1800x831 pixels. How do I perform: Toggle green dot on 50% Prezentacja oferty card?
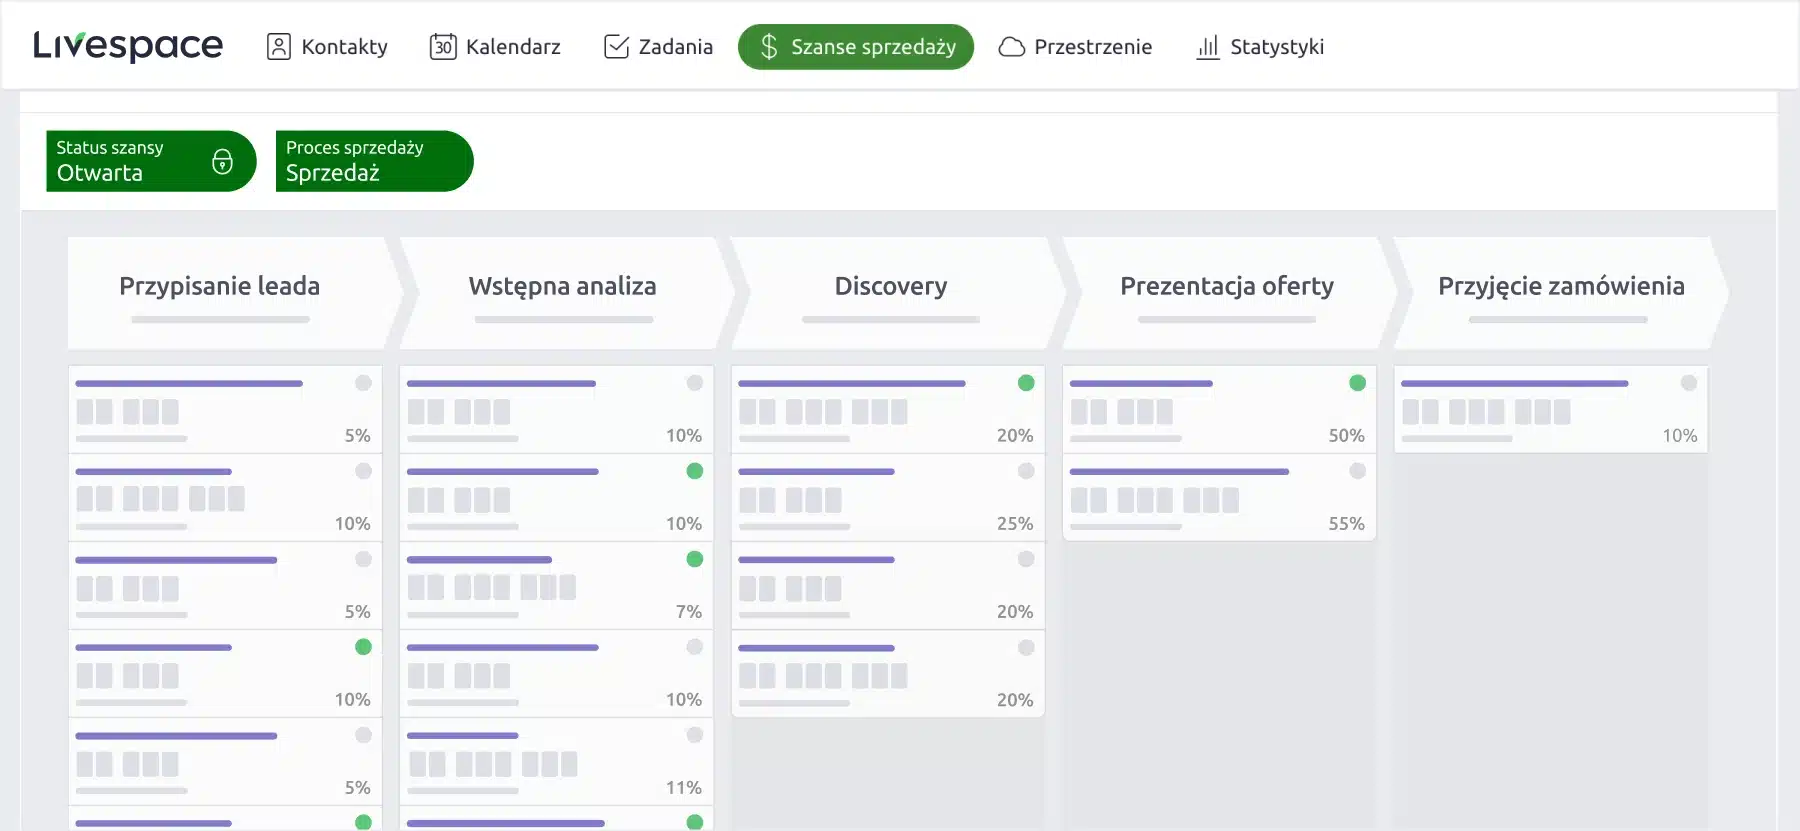click(1357, 383)
